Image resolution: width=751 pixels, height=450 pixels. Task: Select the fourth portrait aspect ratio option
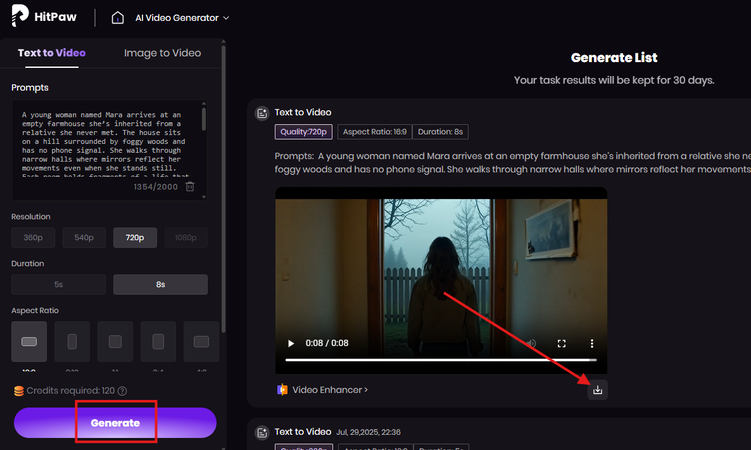pyautogui.click(x=158, y=341)
